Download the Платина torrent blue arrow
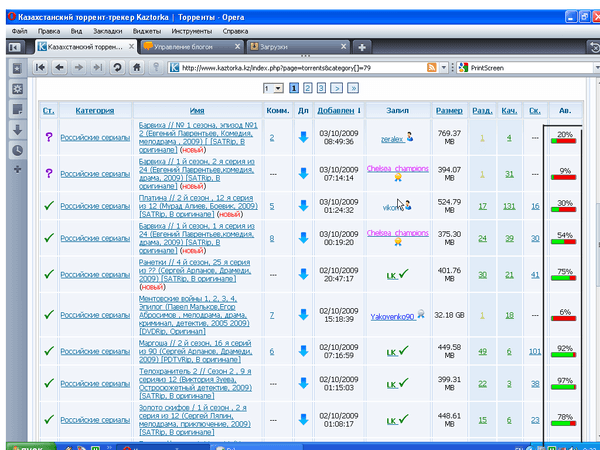Viewport: 600px width, 450px height. (303, 206)
